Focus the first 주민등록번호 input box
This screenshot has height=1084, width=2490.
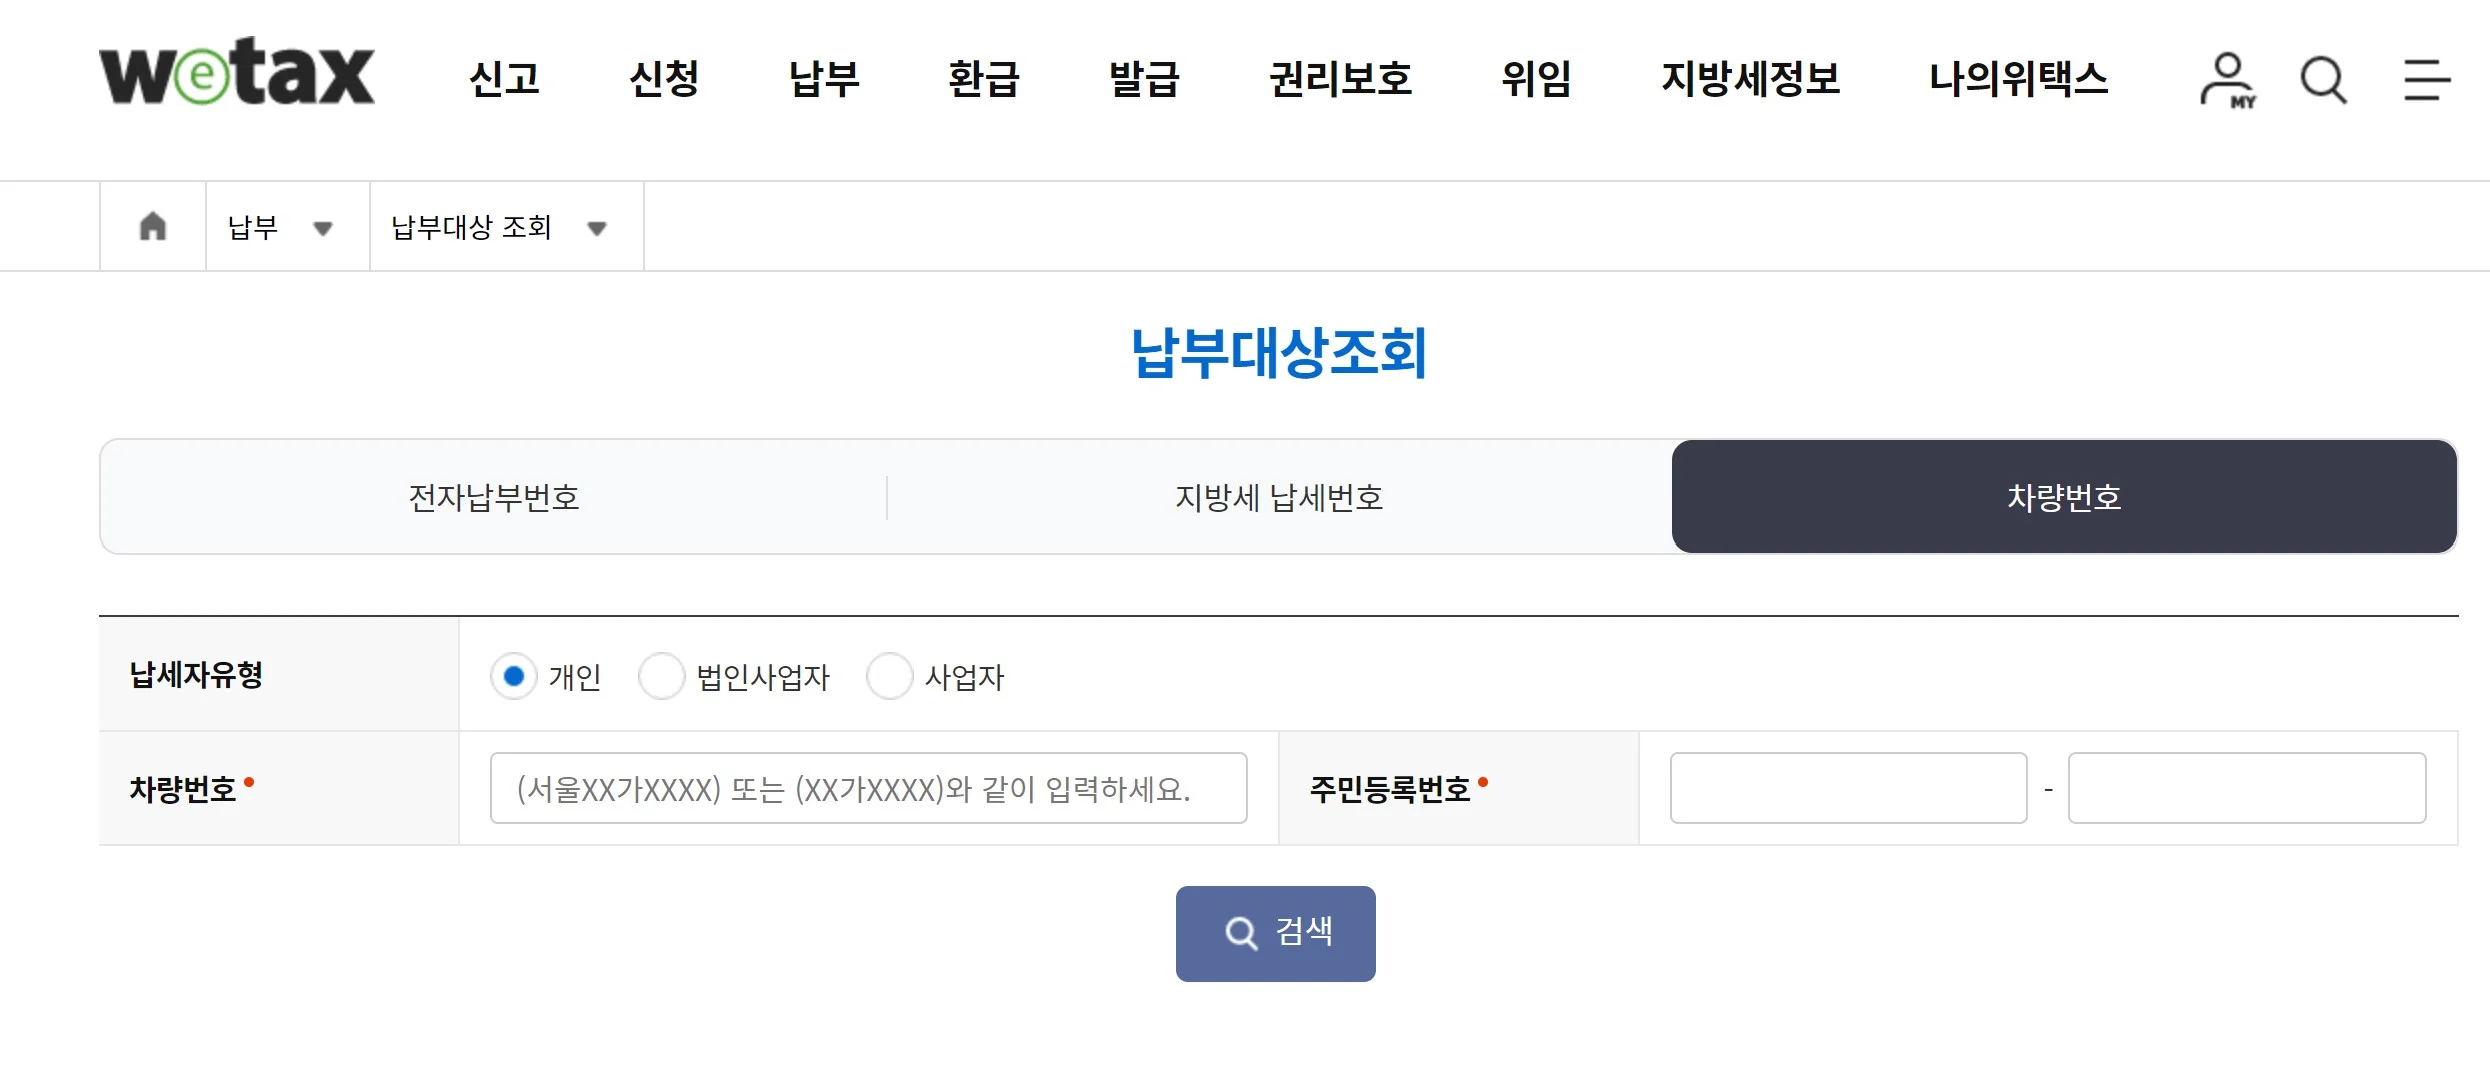(x=1848, y=788)
